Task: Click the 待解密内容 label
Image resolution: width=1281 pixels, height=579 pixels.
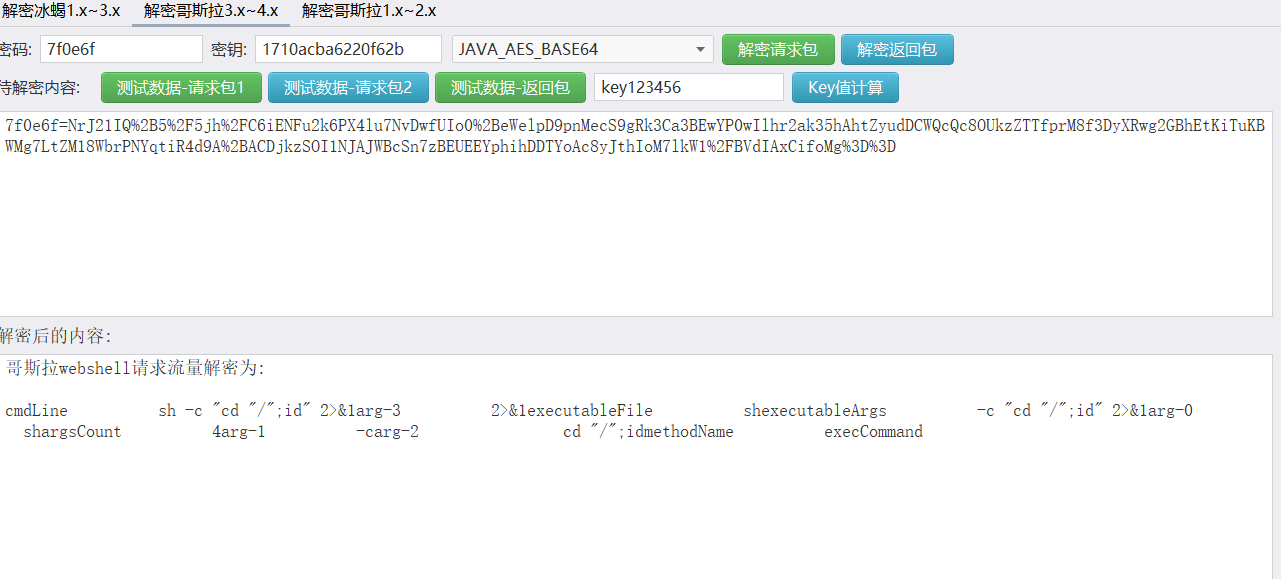Action: [40, 88]
